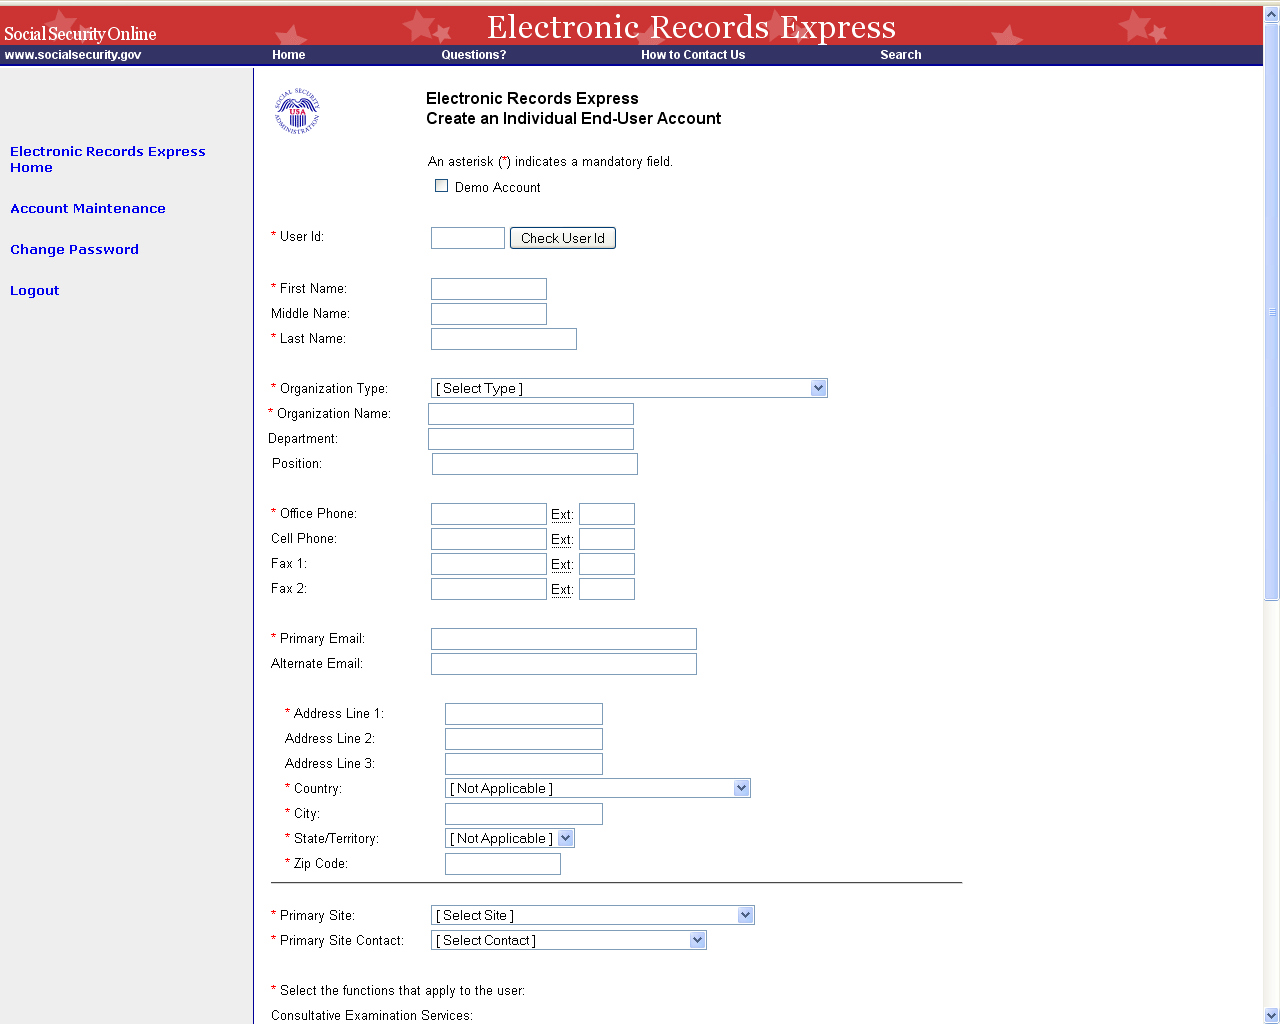The height and width of the screenshot is (1024, 1280).
Task: Click the vertical scrollbar thumb
Action: pos(1272,312)
